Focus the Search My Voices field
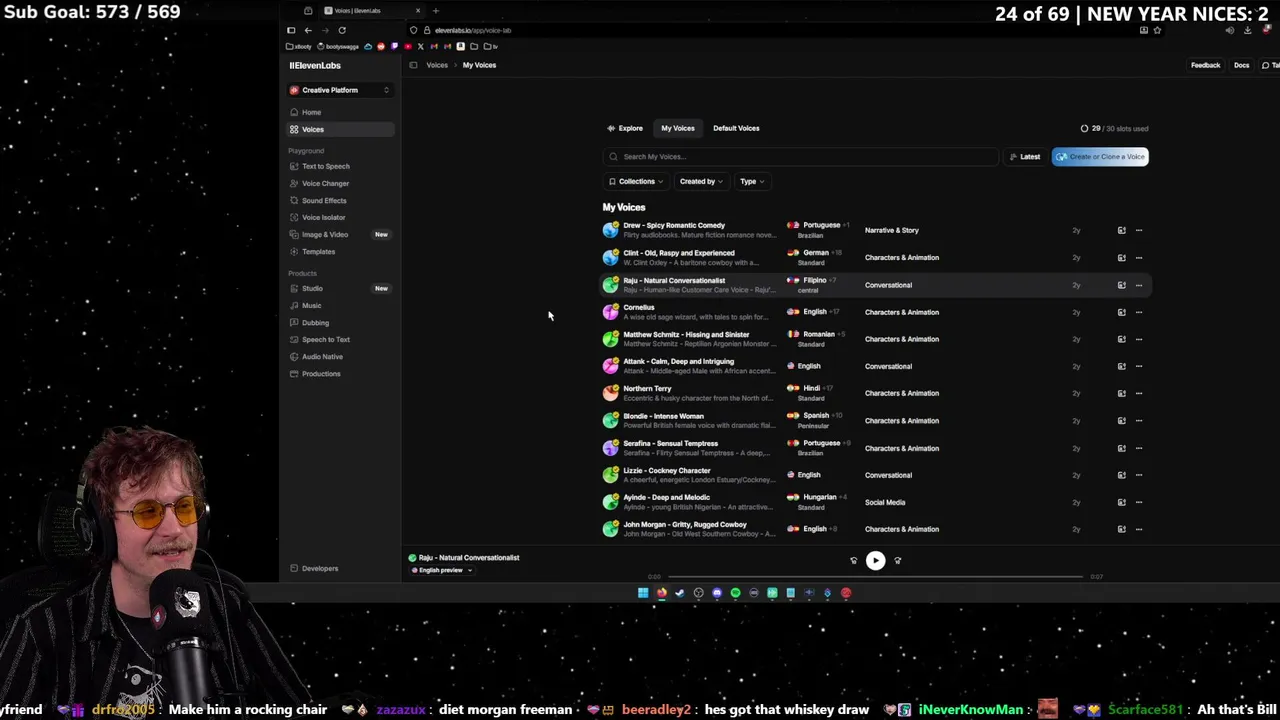Screen dimensions: 1280x720 [800, 156]
